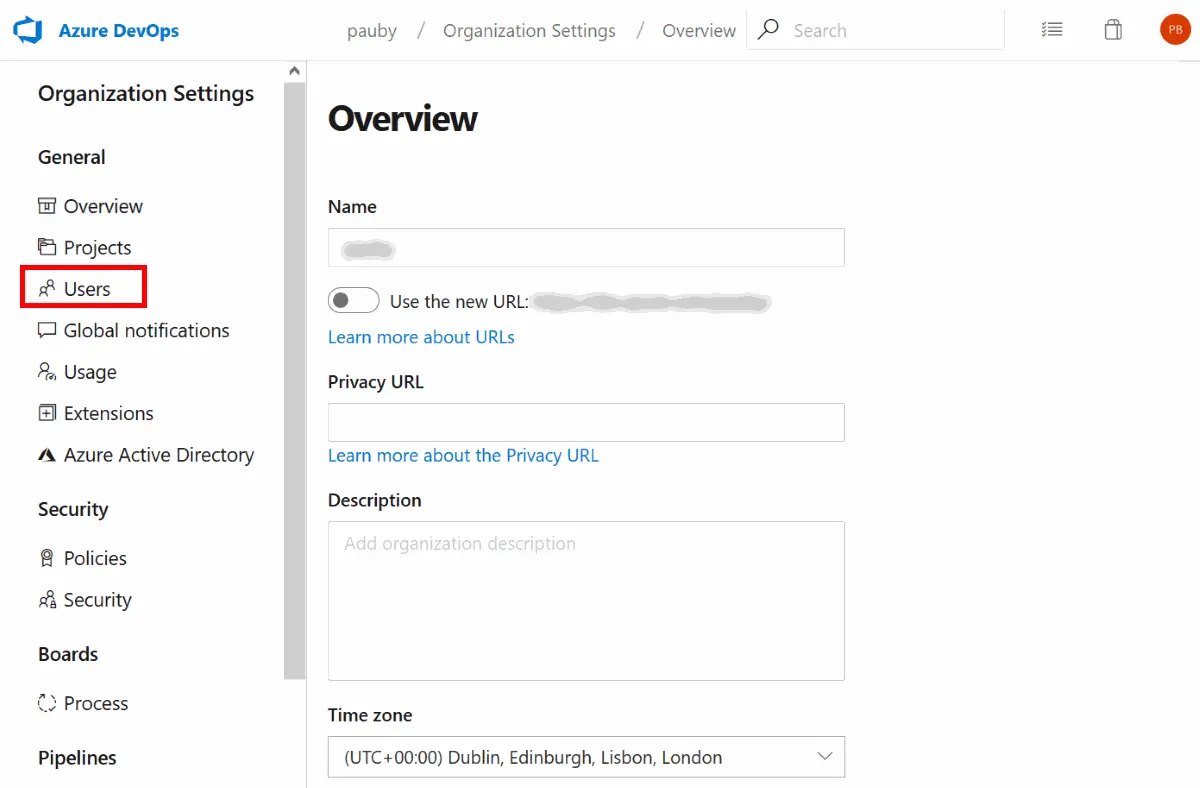1200x788 pixels.
Task: Click the Global notifications chat icon
Action: (47, 330)
